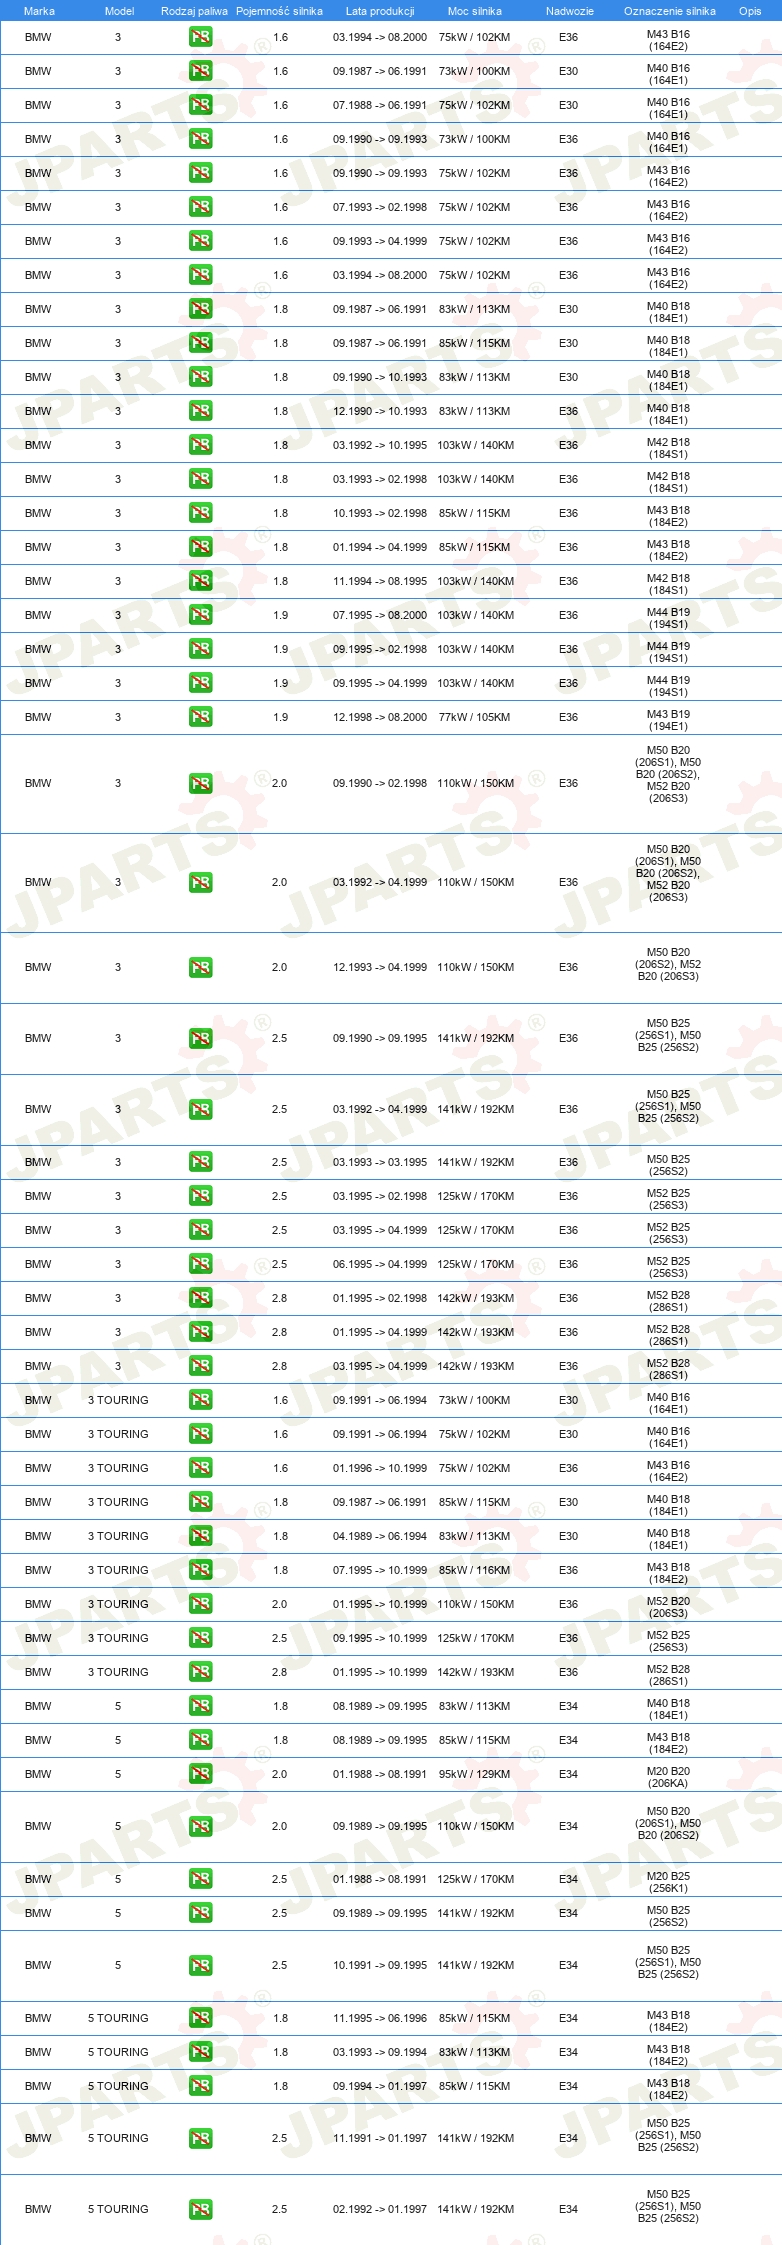
Task: Click fuel icon for the 12.1993 -> 04.1999 row
Action: click(200, 967)
